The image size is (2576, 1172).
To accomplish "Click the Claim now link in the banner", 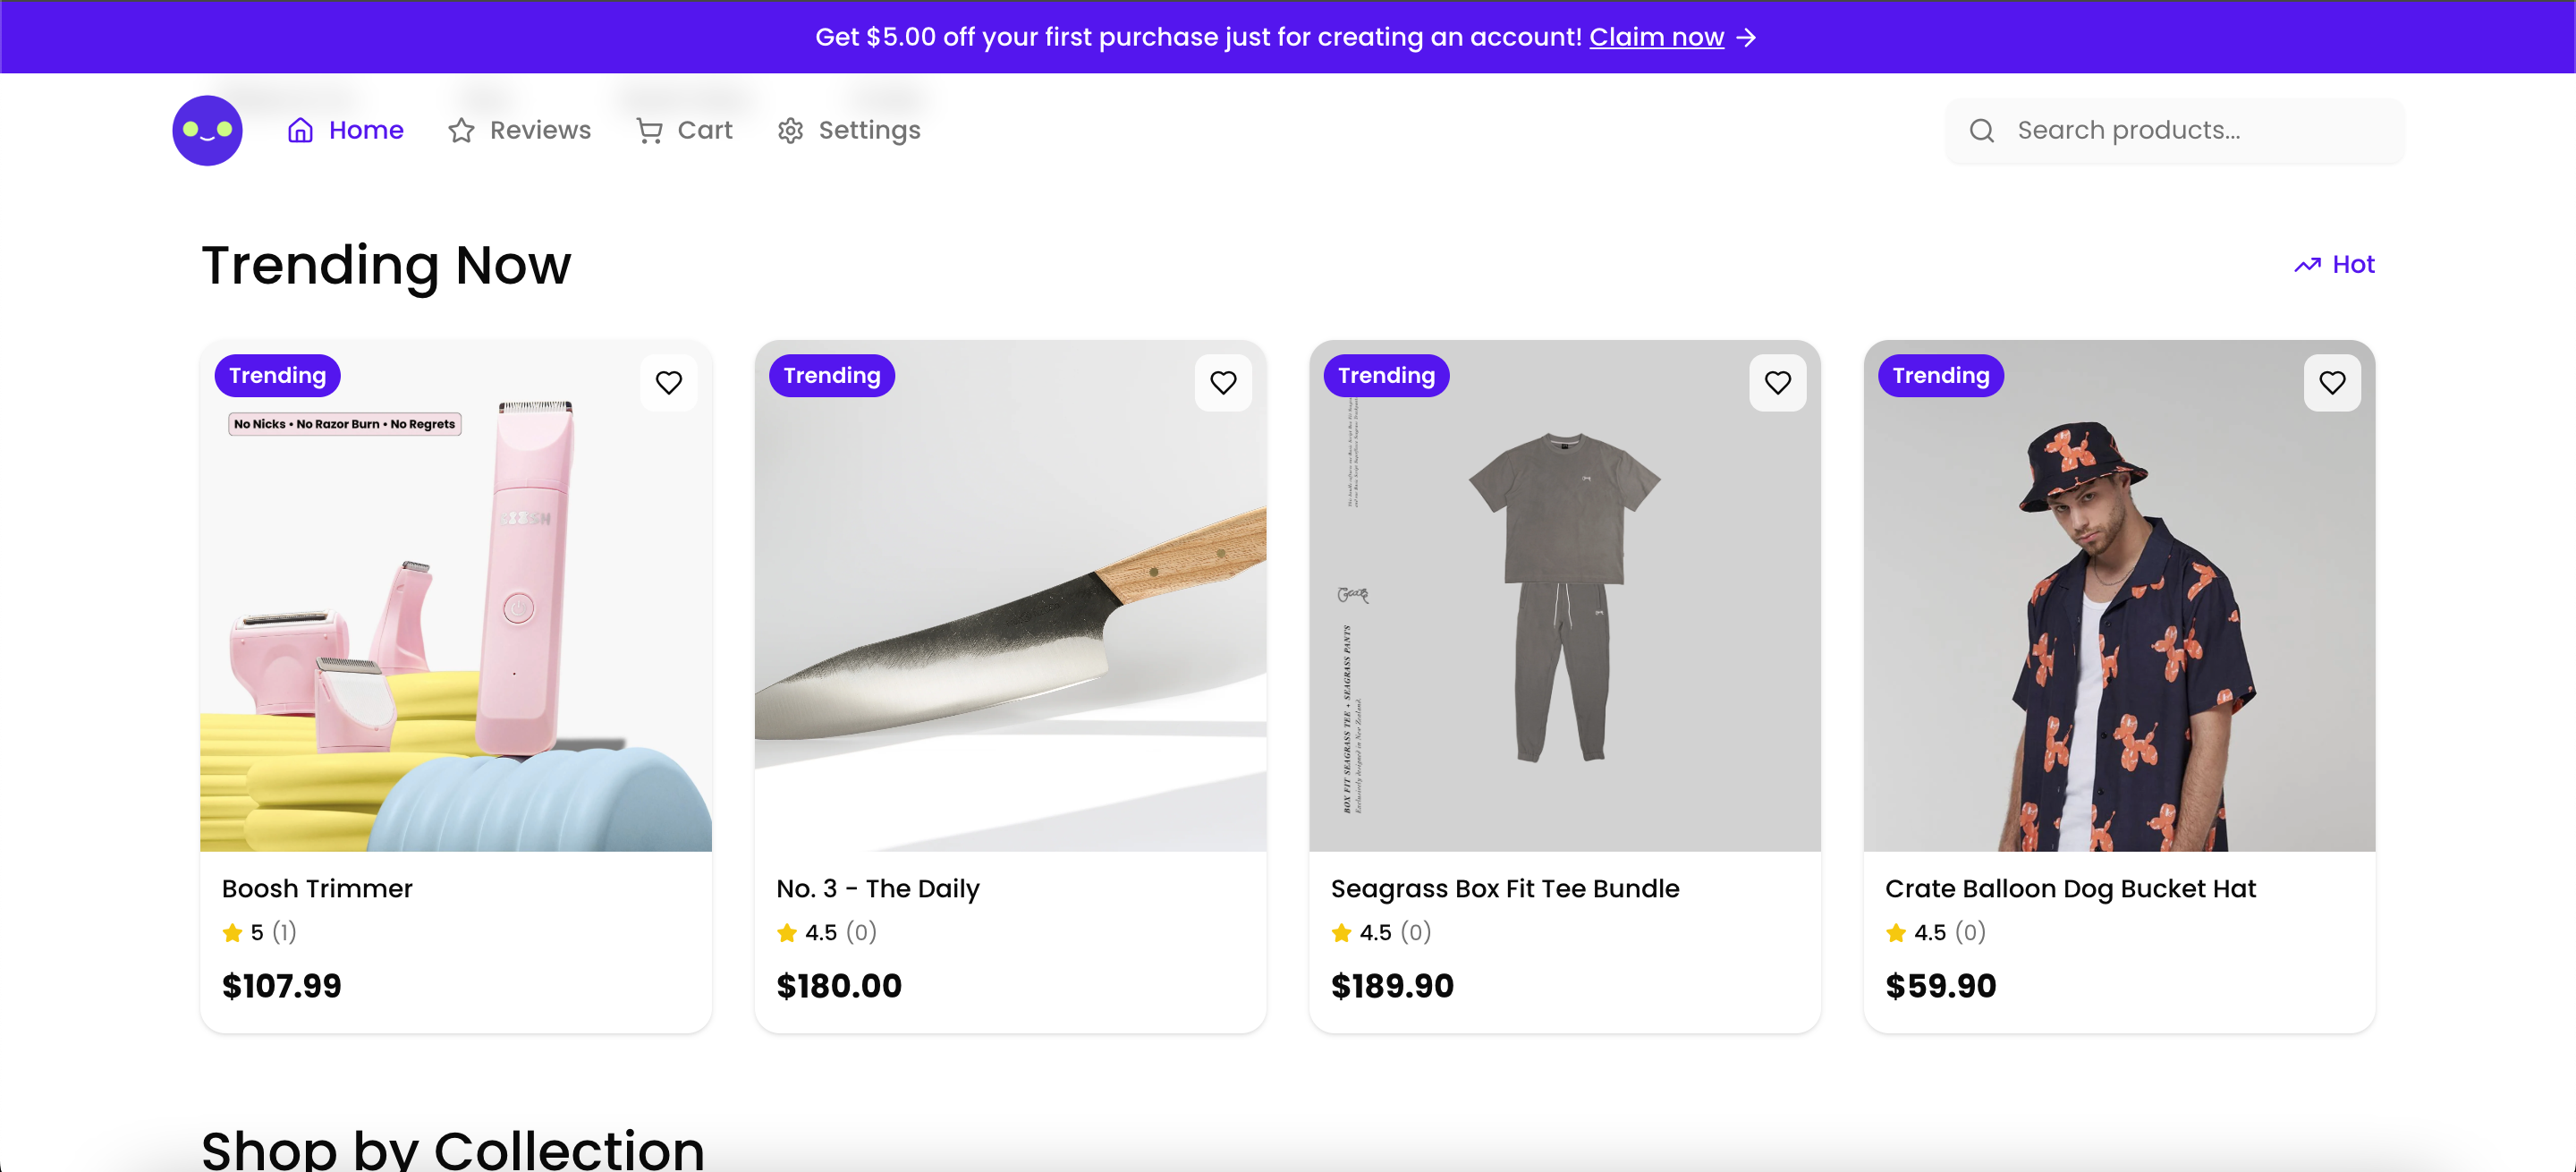I will coord(1657,37).
